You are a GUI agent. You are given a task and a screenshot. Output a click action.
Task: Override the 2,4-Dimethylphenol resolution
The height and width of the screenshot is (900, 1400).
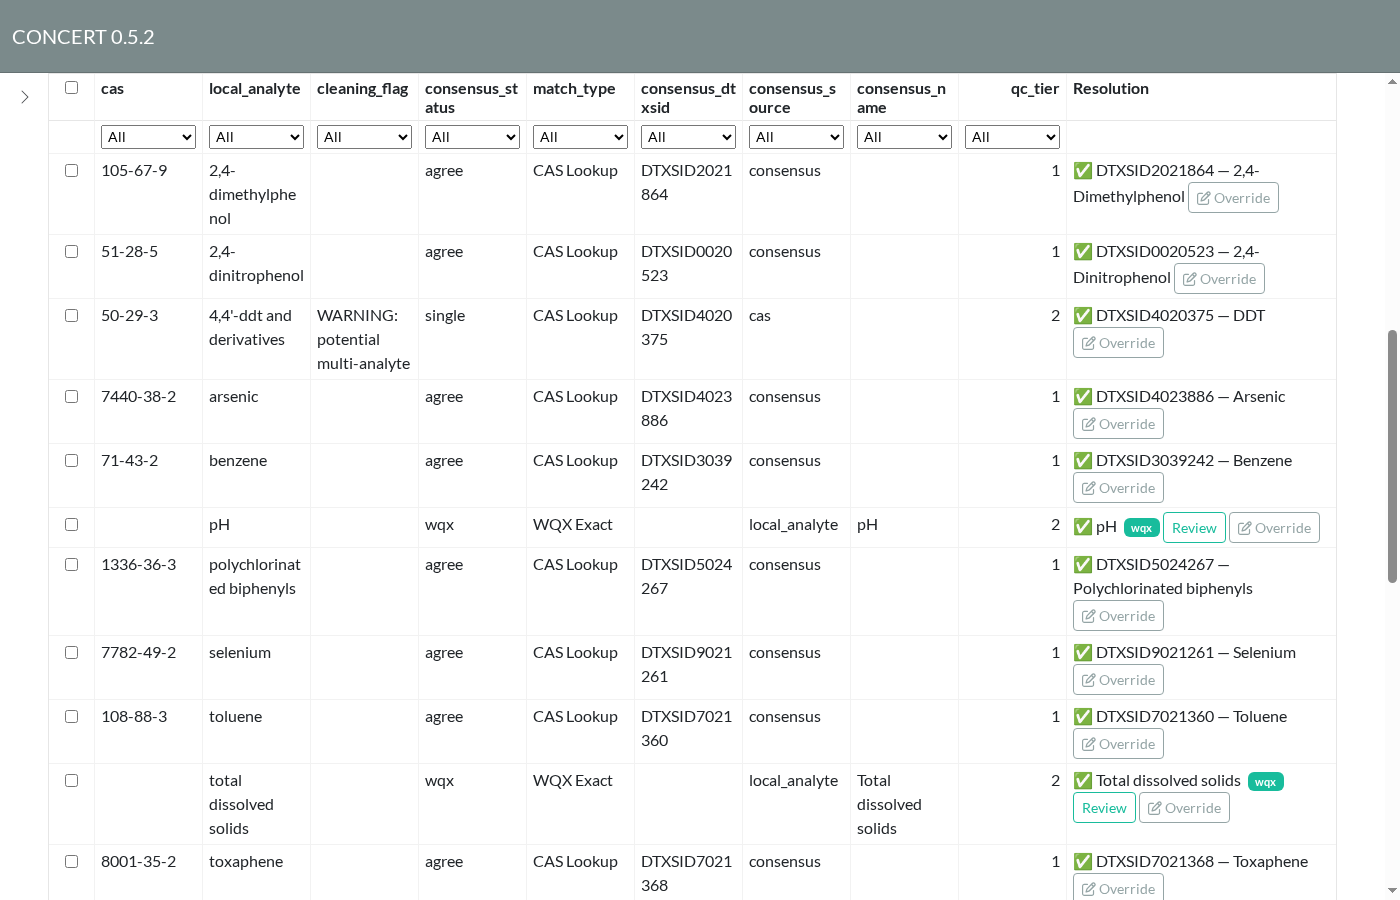[x=1233, y=198]
